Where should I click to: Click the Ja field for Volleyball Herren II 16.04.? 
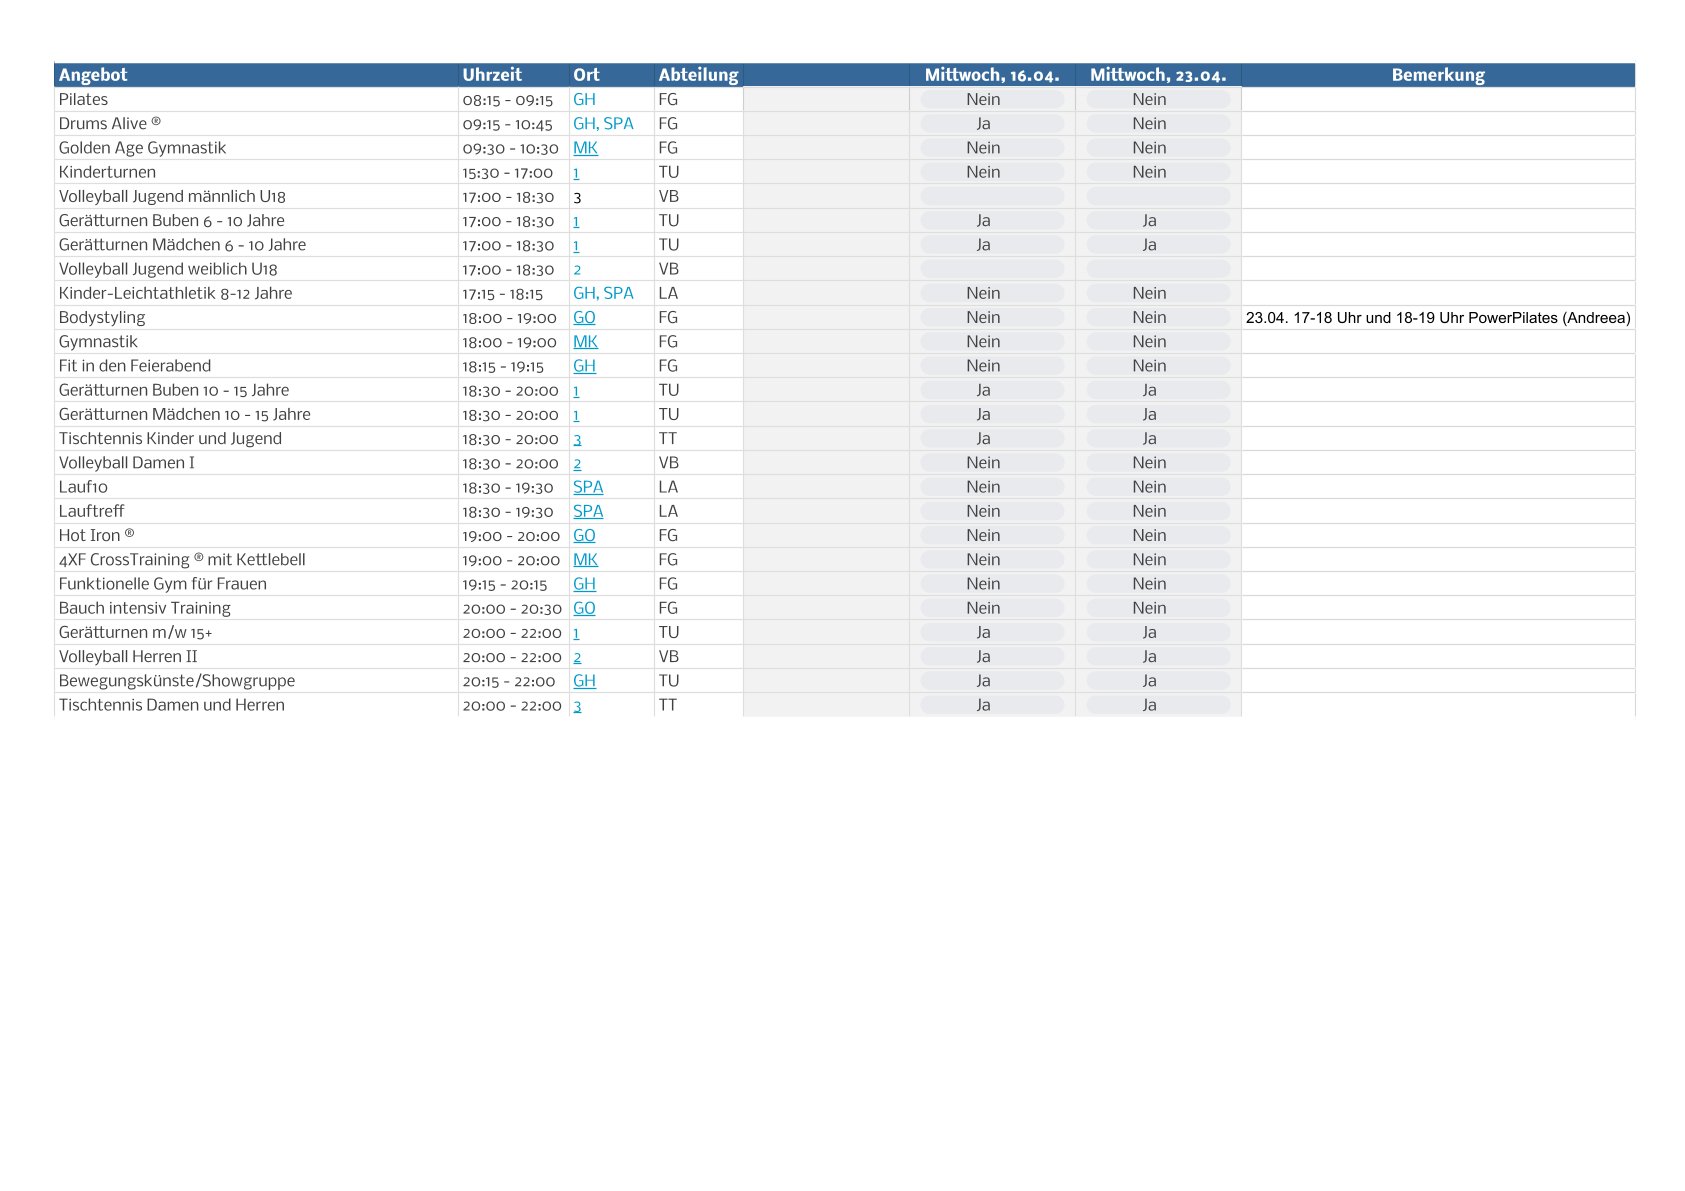click(992, 657)
